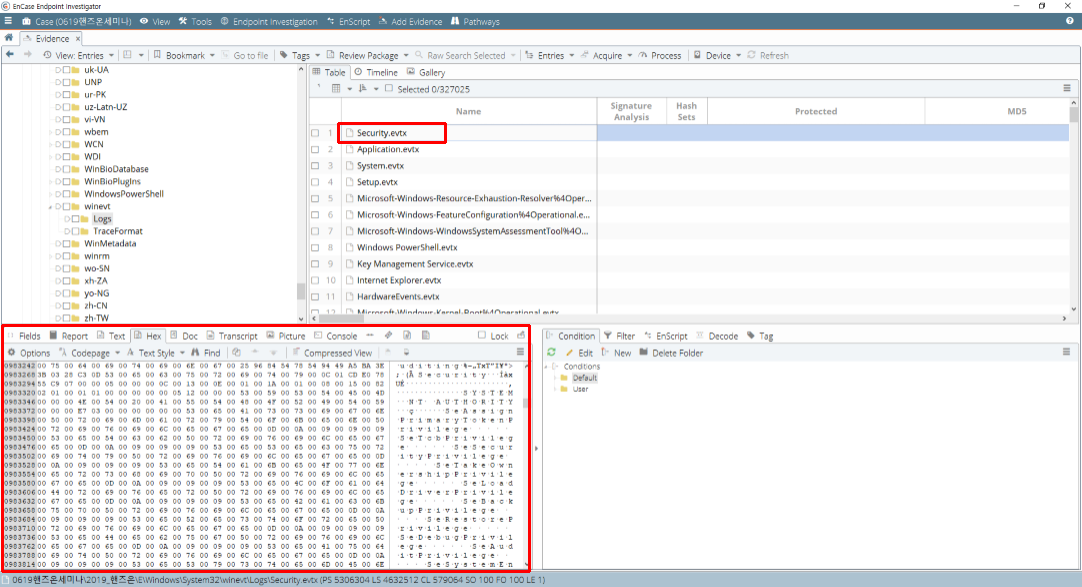Click the sort icon in table toolbar
Viewport: 1082px width, 587px height.
click(x=363, y=88)
